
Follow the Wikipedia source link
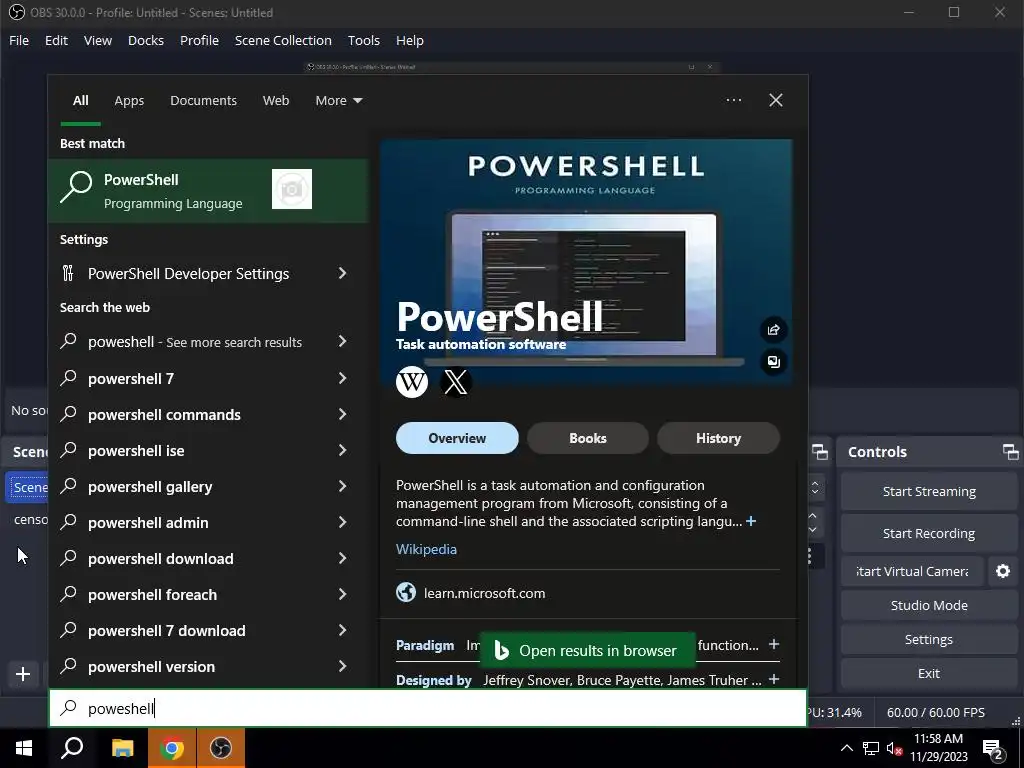click(x=426, y=549)
